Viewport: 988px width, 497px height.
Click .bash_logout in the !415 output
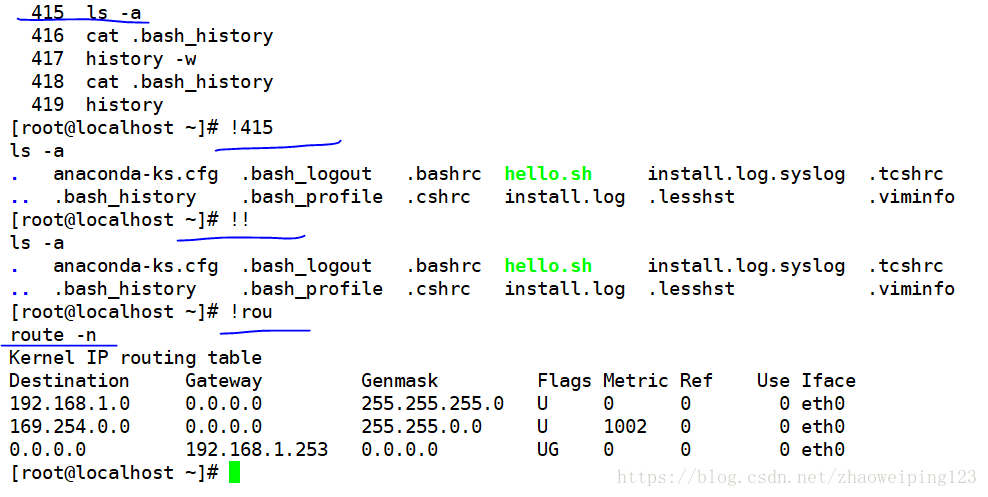[x=306, y=174]
